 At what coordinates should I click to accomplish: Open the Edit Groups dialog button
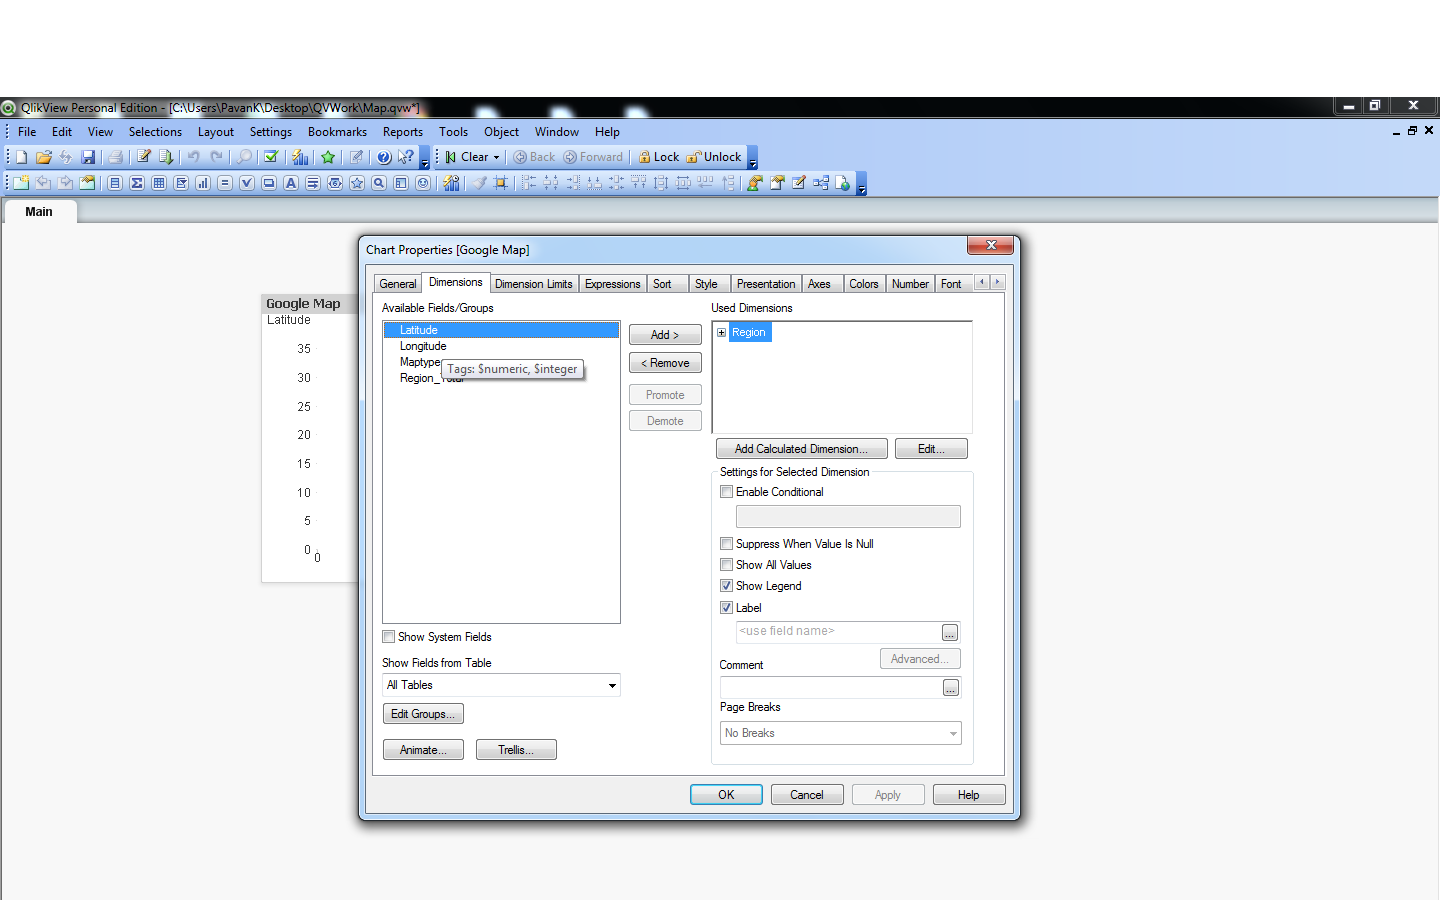point(423,714)
